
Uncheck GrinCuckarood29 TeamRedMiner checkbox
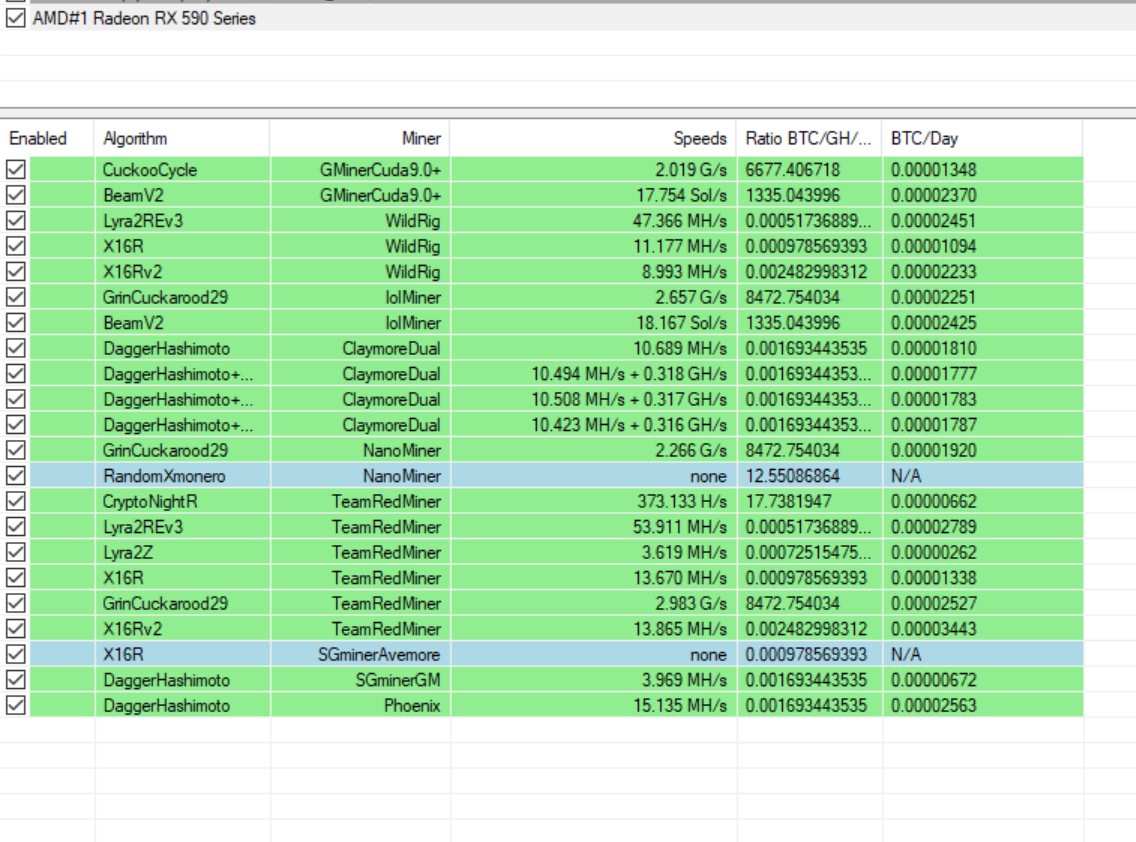[15, 603]
